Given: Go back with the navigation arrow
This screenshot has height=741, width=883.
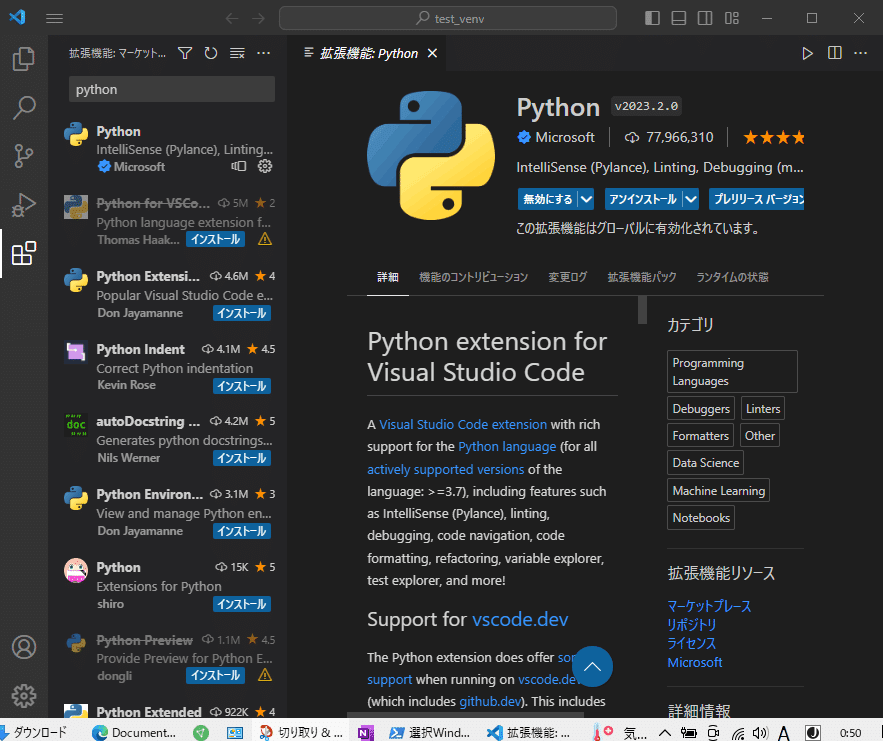Looking at the screenshot, I should point(232,19).
